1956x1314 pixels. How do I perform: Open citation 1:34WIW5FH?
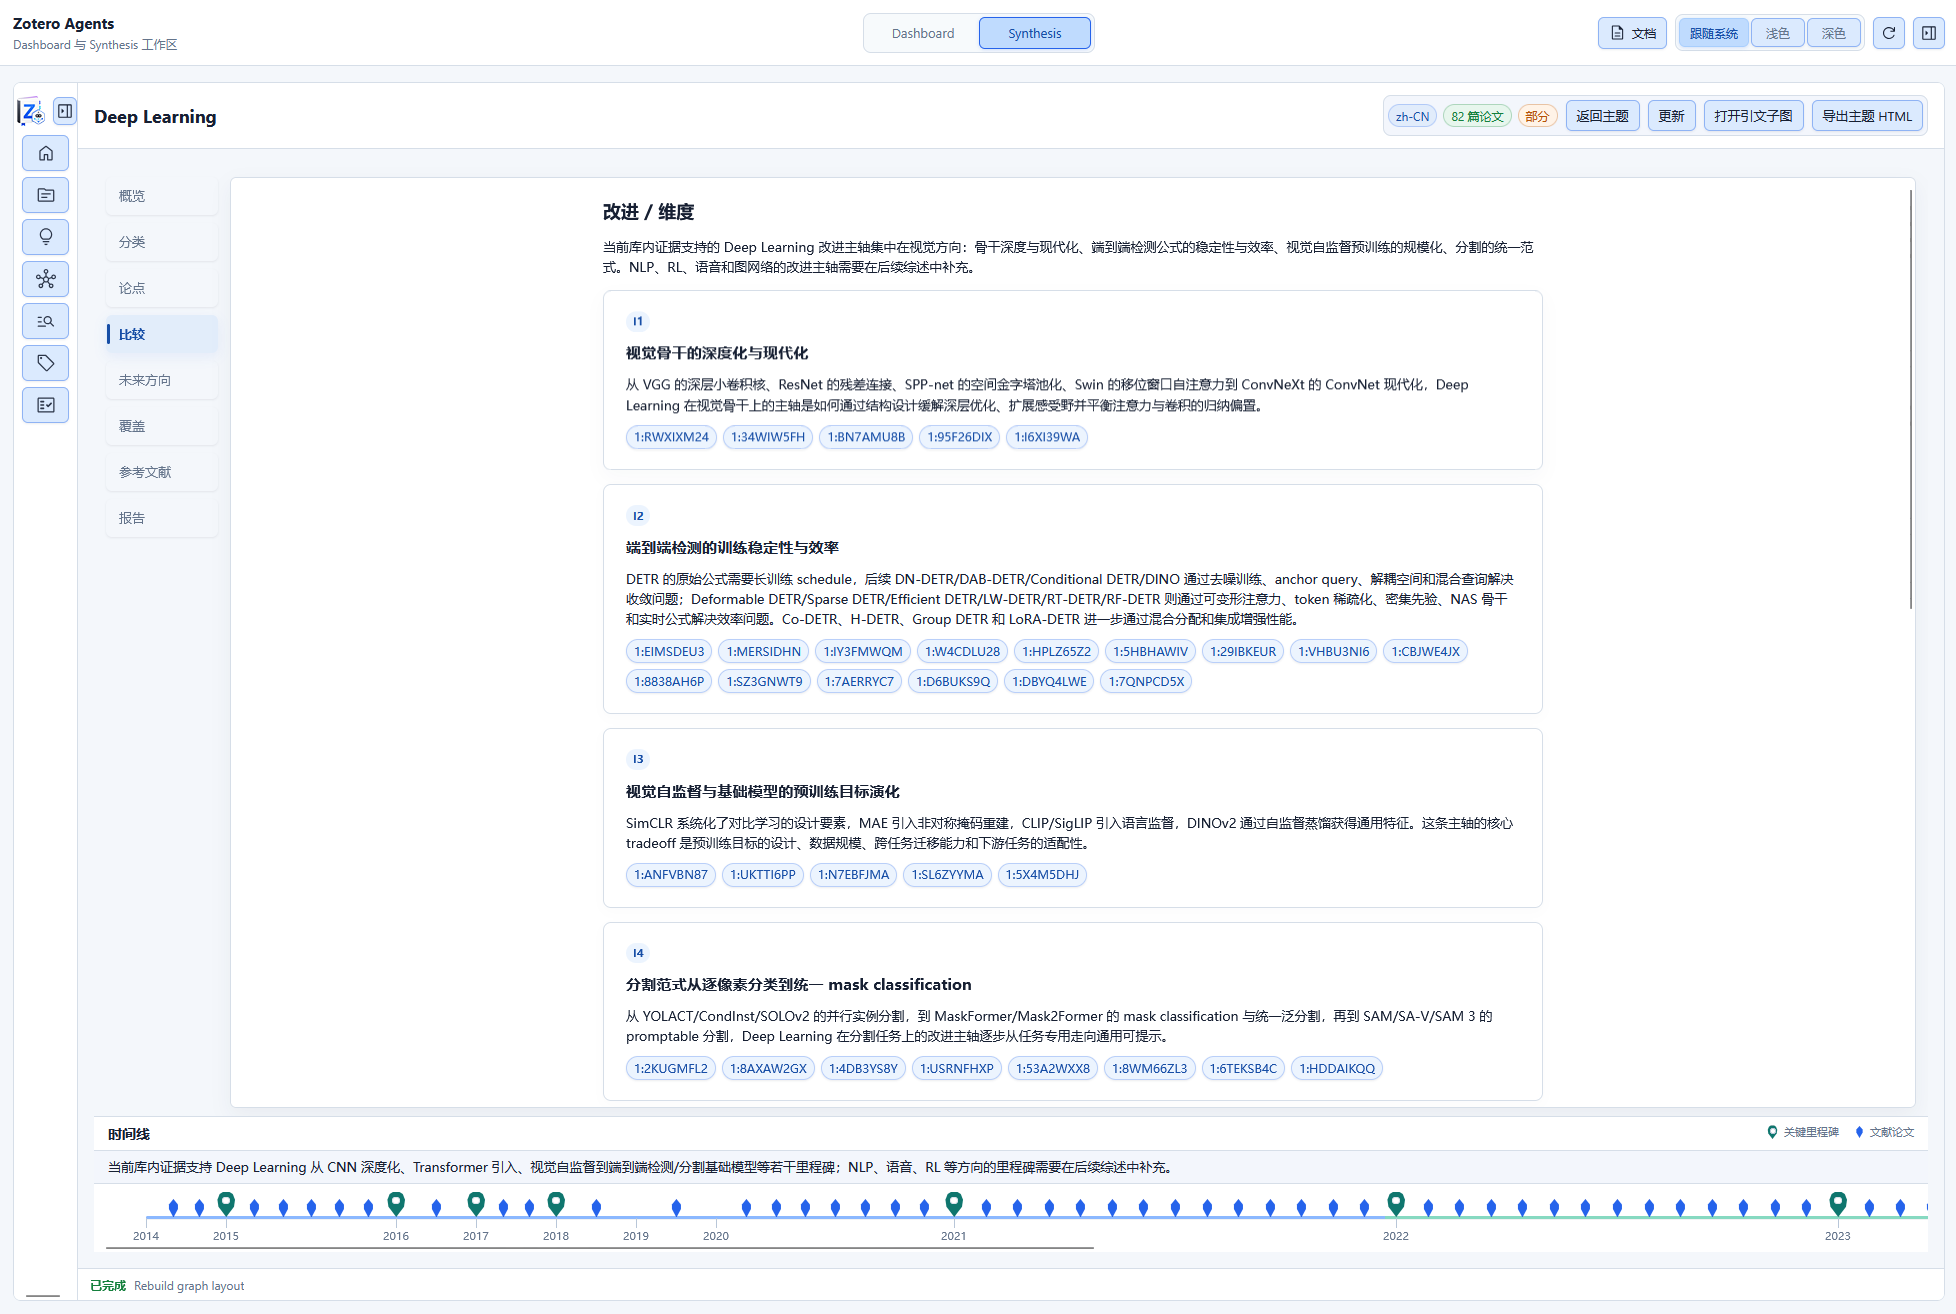[768, 437]
